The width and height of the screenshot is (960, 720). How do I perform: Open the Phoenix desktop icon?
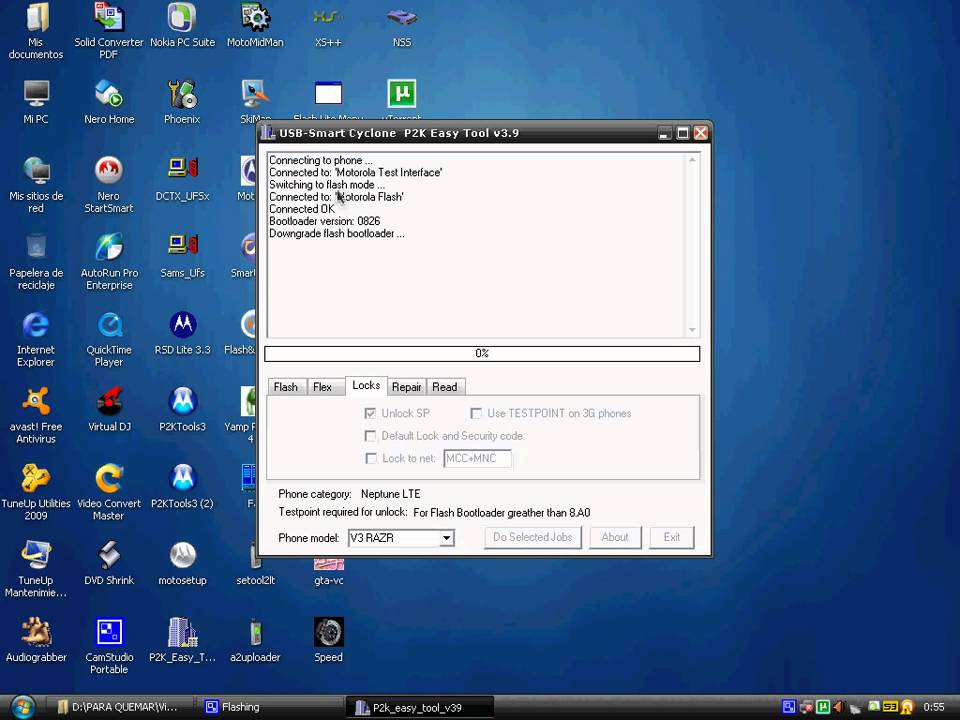coord(182,102)
